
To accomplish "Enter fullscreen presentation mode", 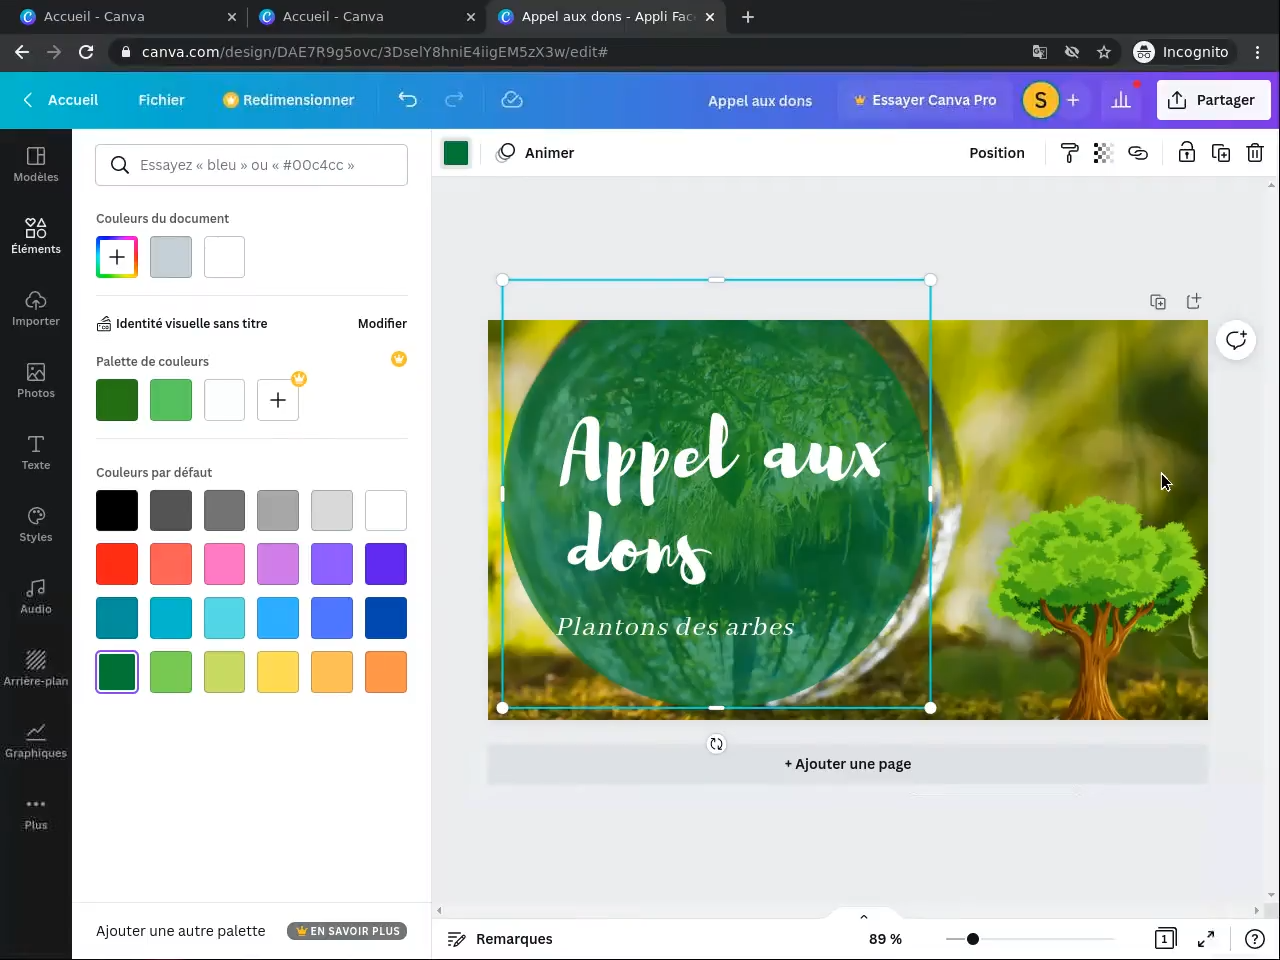I will [x=1206, y=939].
